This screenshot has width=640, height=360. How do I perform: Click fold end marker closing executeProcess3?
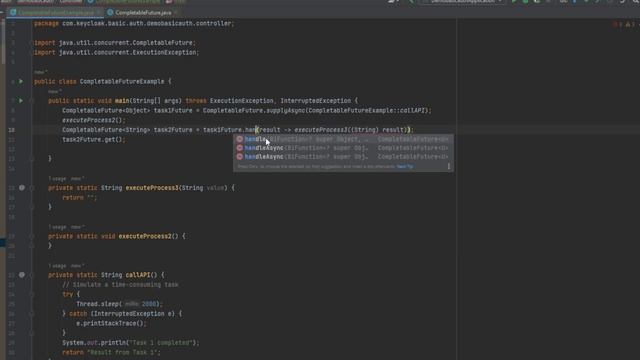(x=31, y=207)
